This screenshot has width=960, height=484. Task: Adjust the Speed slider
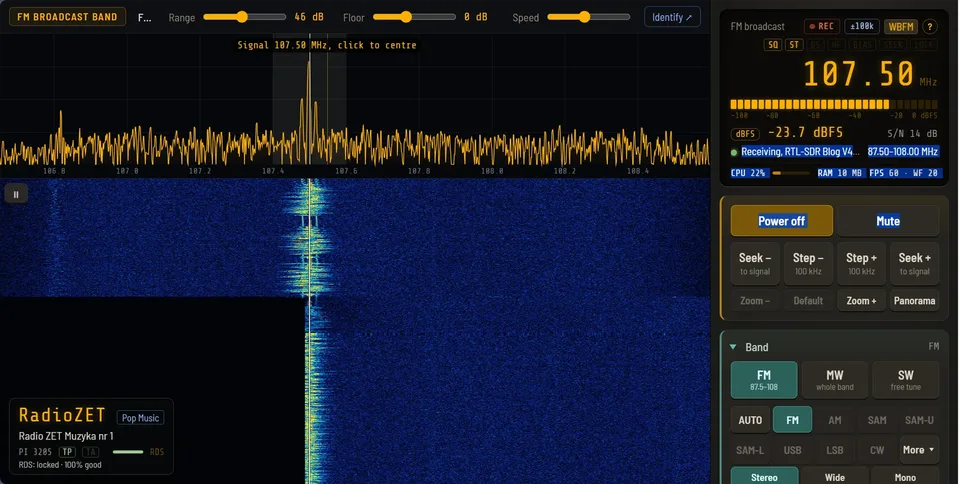click(x=589, y=17)
